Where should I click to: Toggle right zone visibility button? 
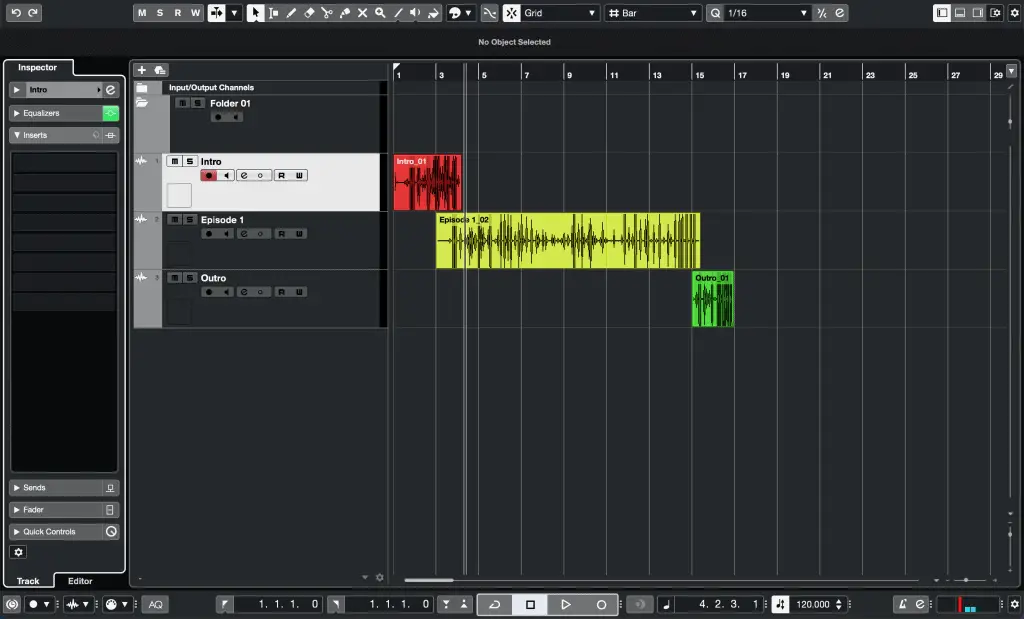point(978,12)
